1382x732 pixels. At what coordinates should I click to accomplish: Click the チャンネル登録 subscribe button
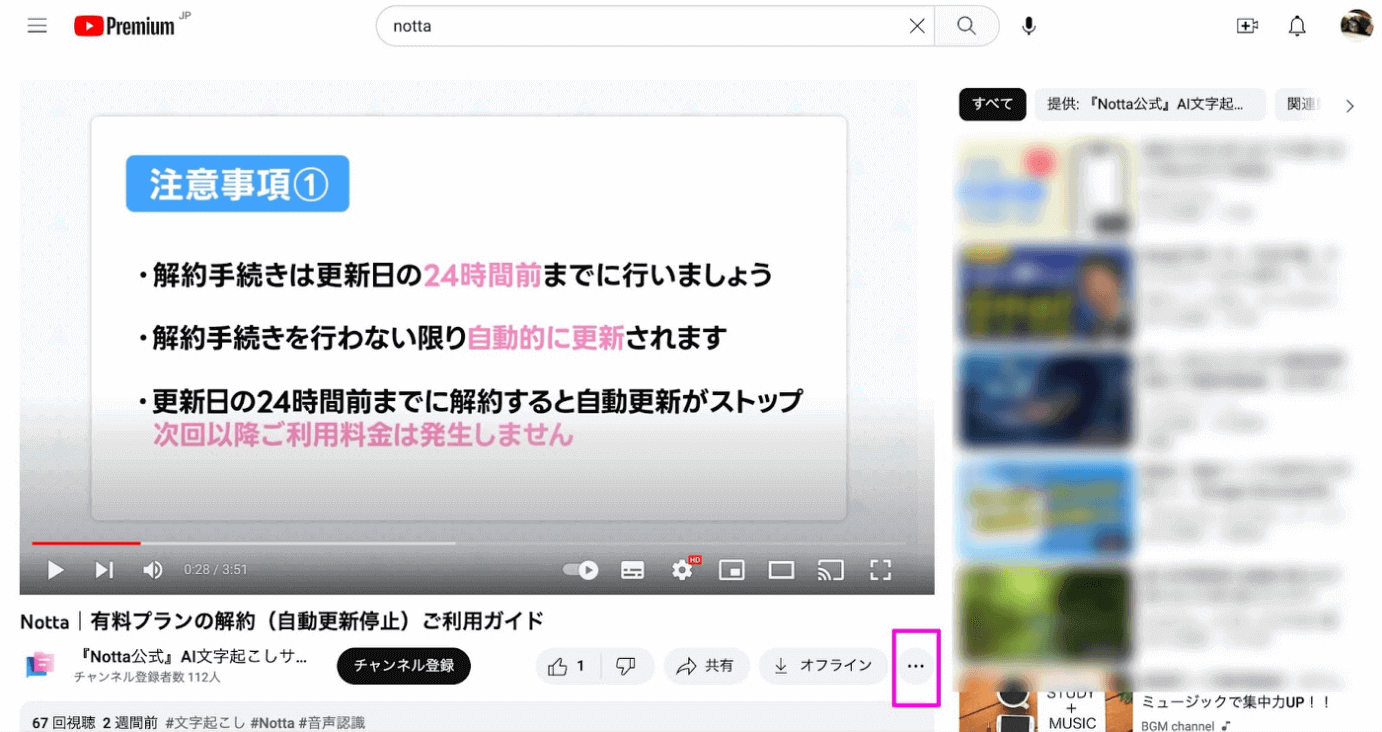pyautogui.click(x=404, y=666)
